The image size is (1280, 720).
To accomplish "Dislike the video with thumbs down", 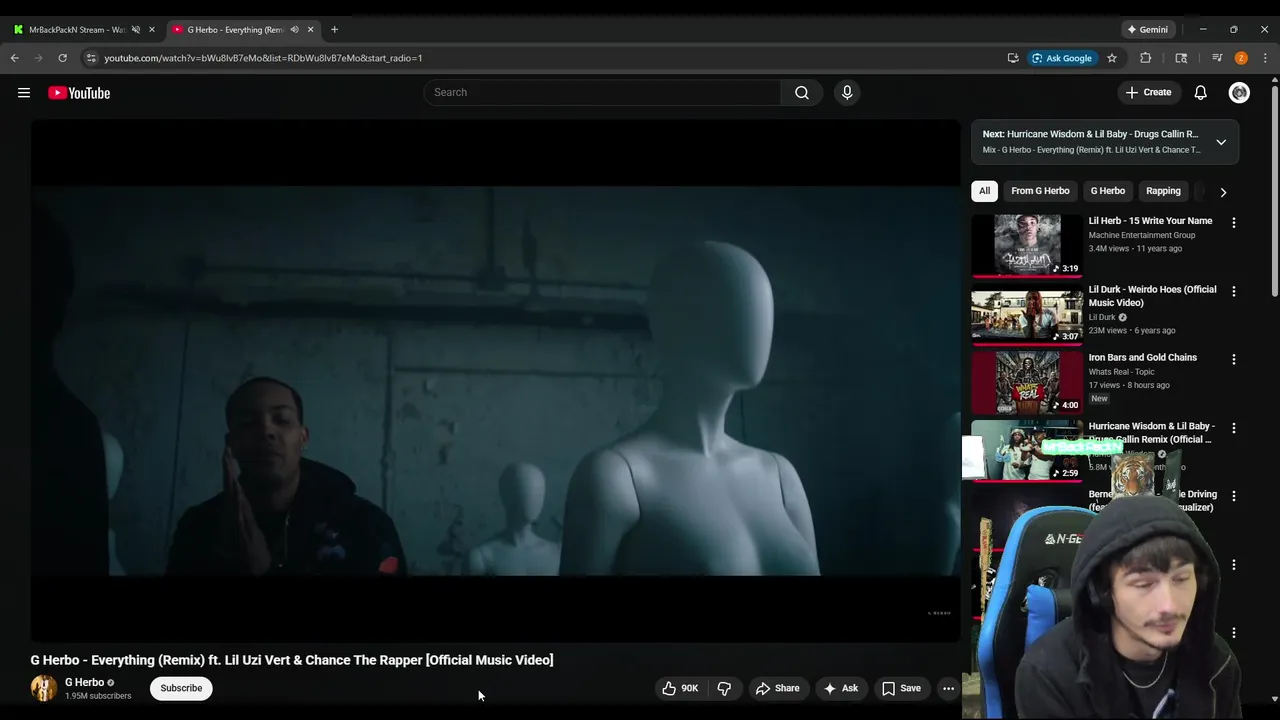I will pos(724,688).
